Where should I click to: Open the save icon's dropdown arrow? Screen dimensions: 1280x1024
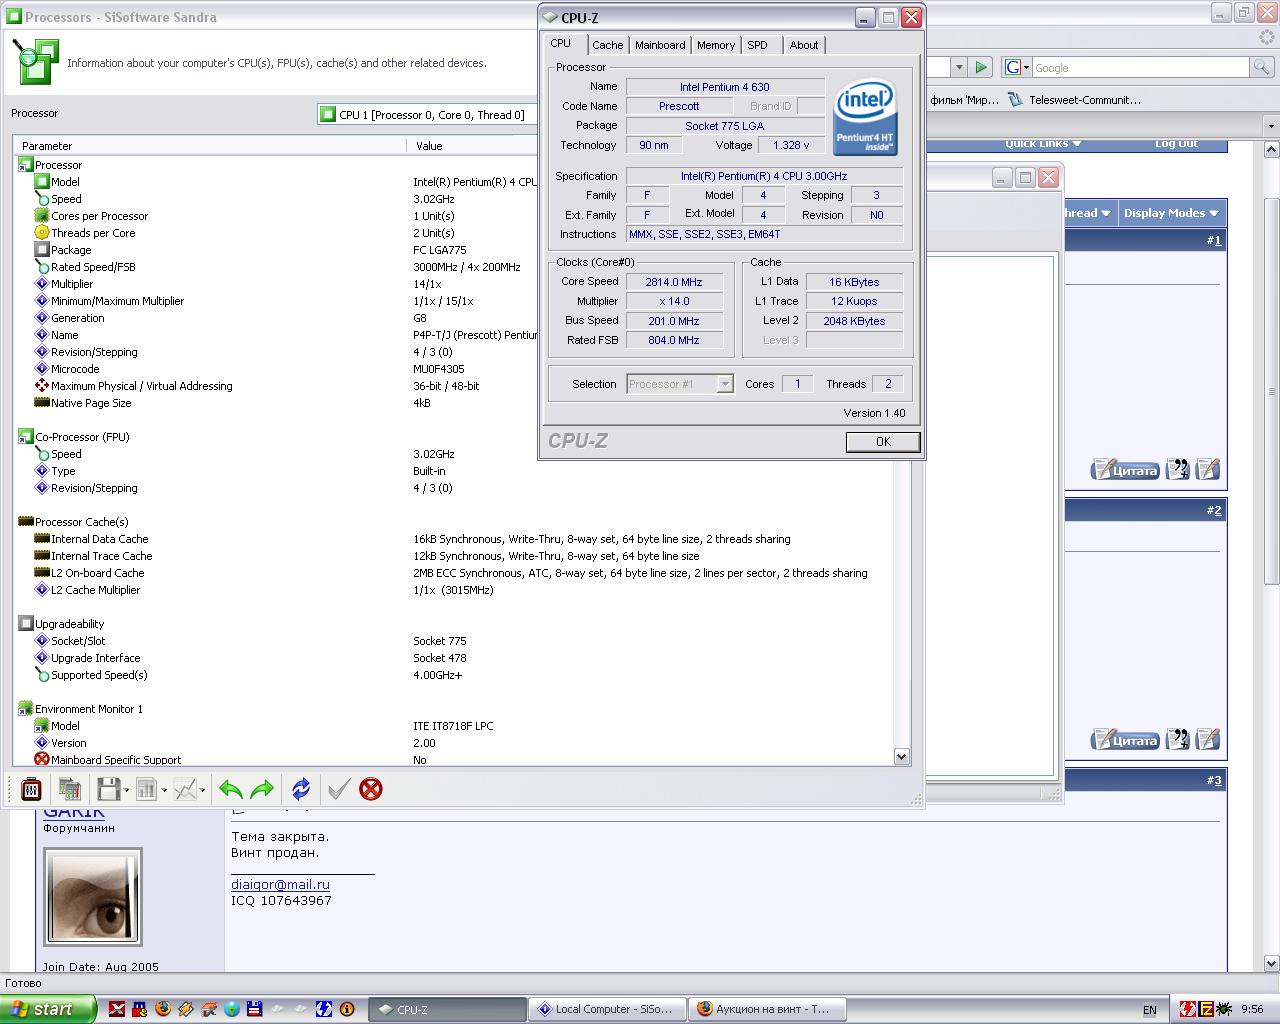click(127, 791)
